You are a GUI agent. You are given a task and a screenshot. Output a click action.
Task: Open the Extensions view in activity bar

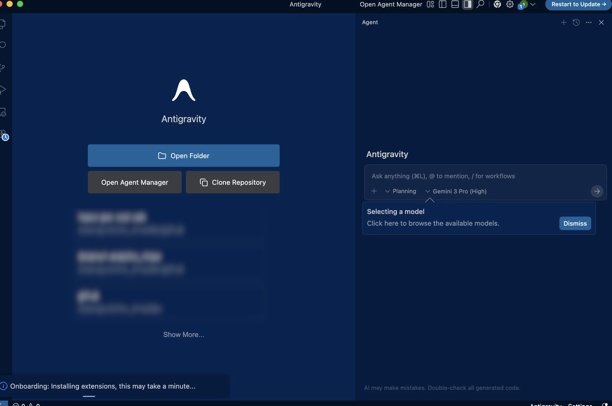[x=3, y=113]
